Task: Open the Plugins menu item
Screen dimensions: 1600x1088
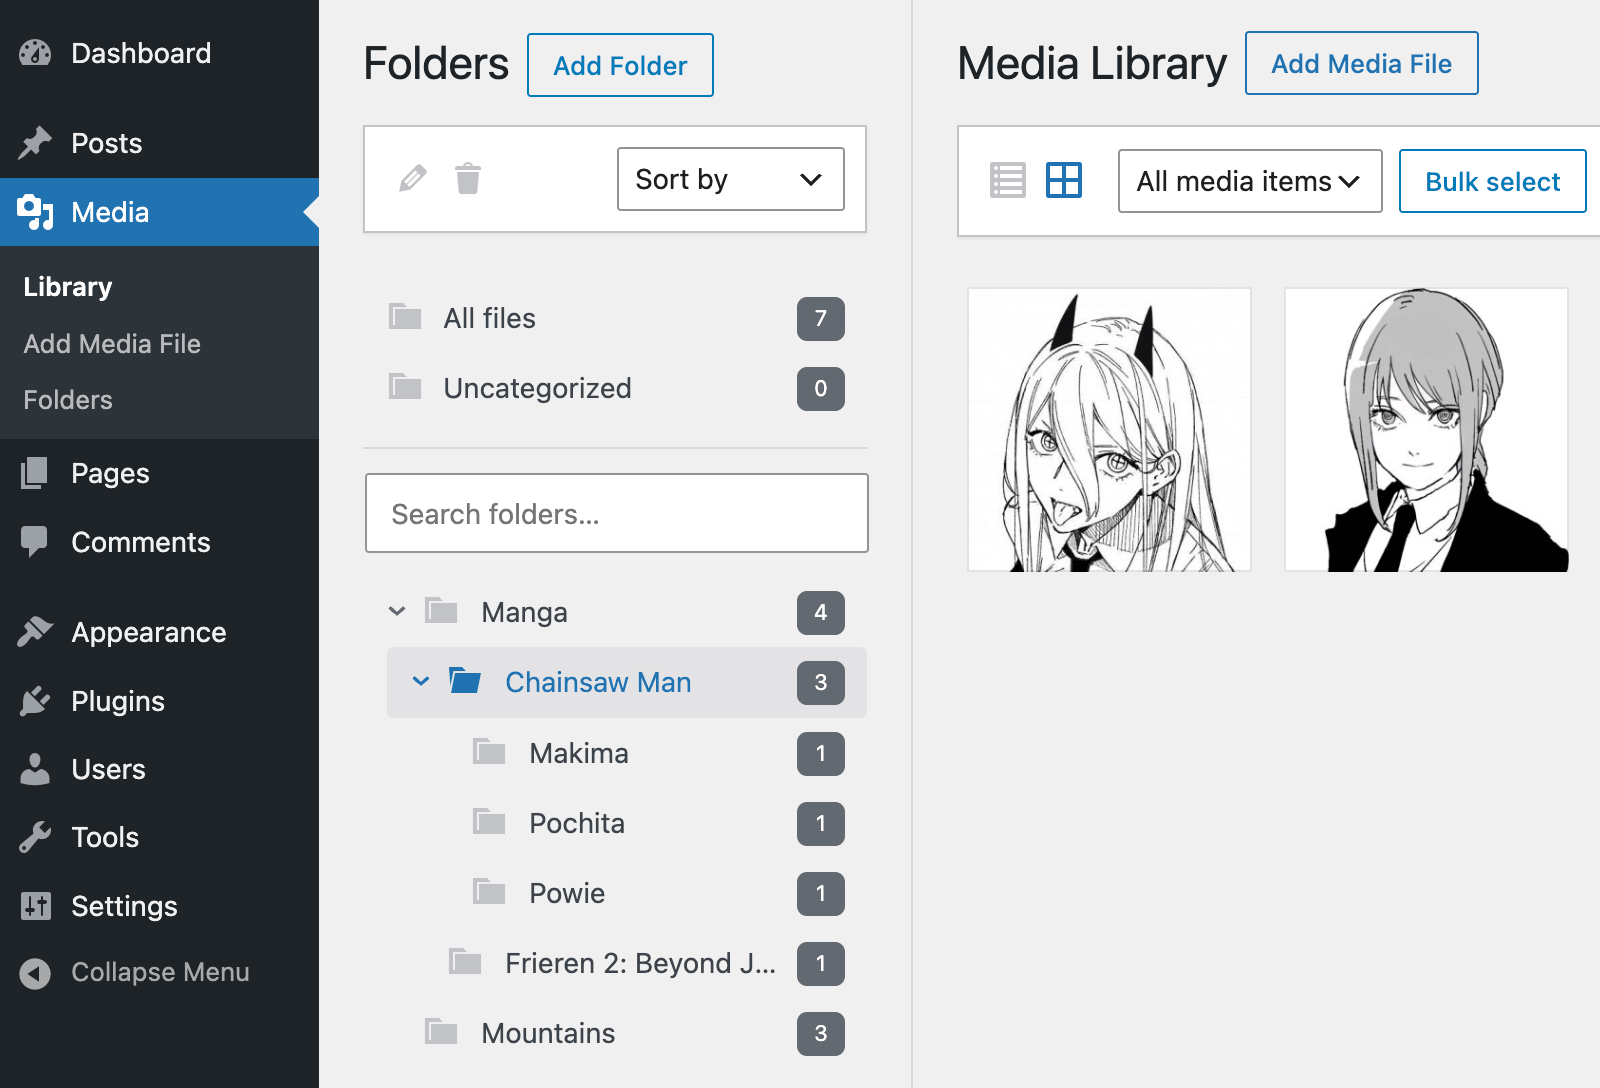Action: pyautogui.click(x=159, y=701)
